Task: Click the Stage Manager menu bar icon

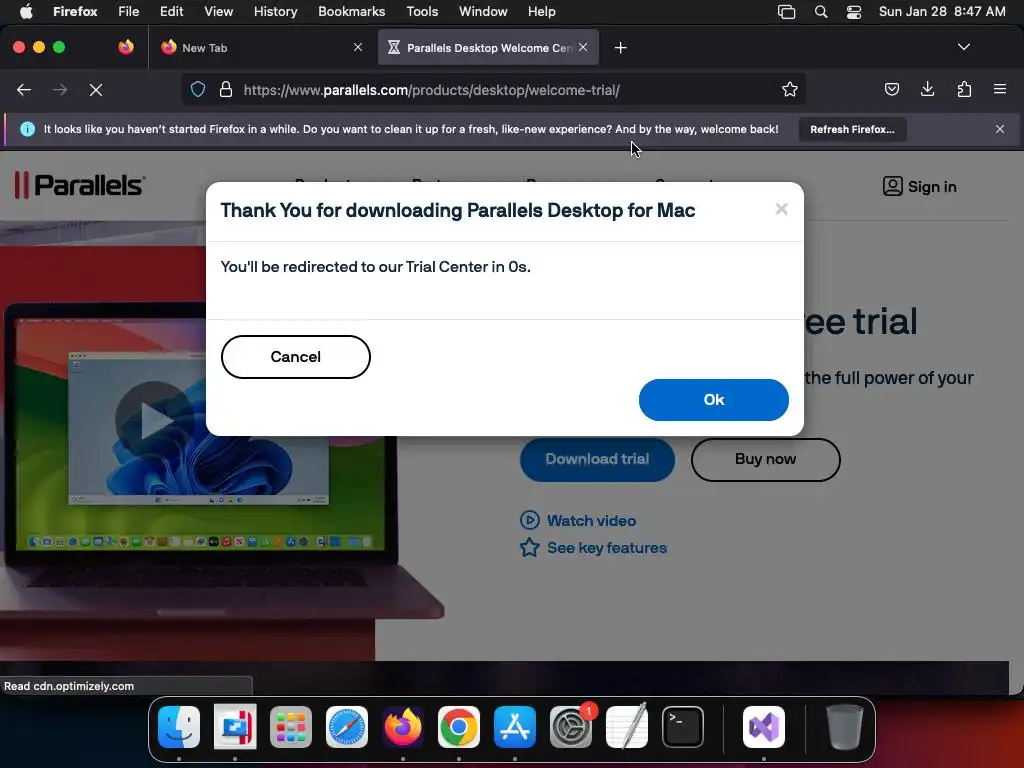Action: point(786,12)
